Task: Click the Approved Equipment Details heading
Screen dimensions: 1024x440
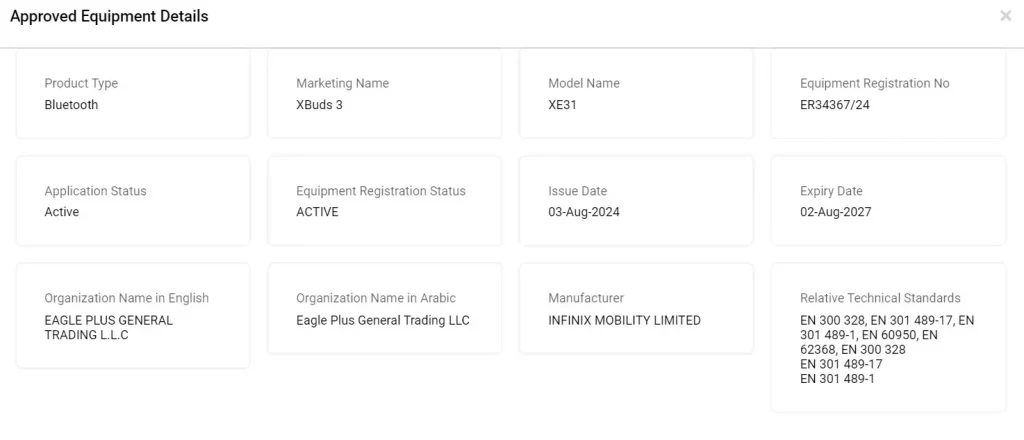Action: 109,17
